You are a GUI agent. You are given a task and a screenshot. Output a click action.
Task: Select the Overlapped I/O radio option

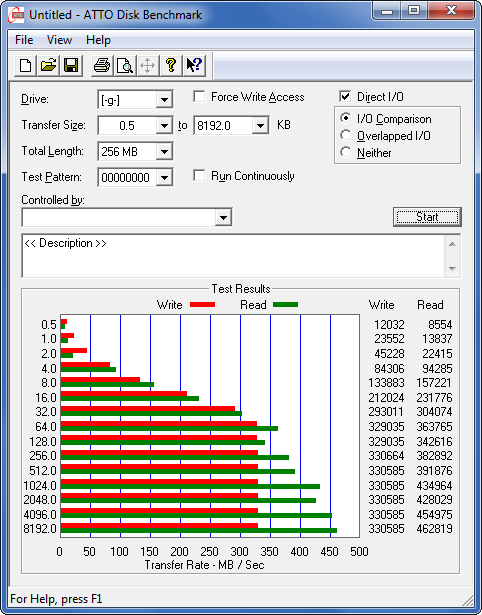pyautogui.click(x=346, y=135)
